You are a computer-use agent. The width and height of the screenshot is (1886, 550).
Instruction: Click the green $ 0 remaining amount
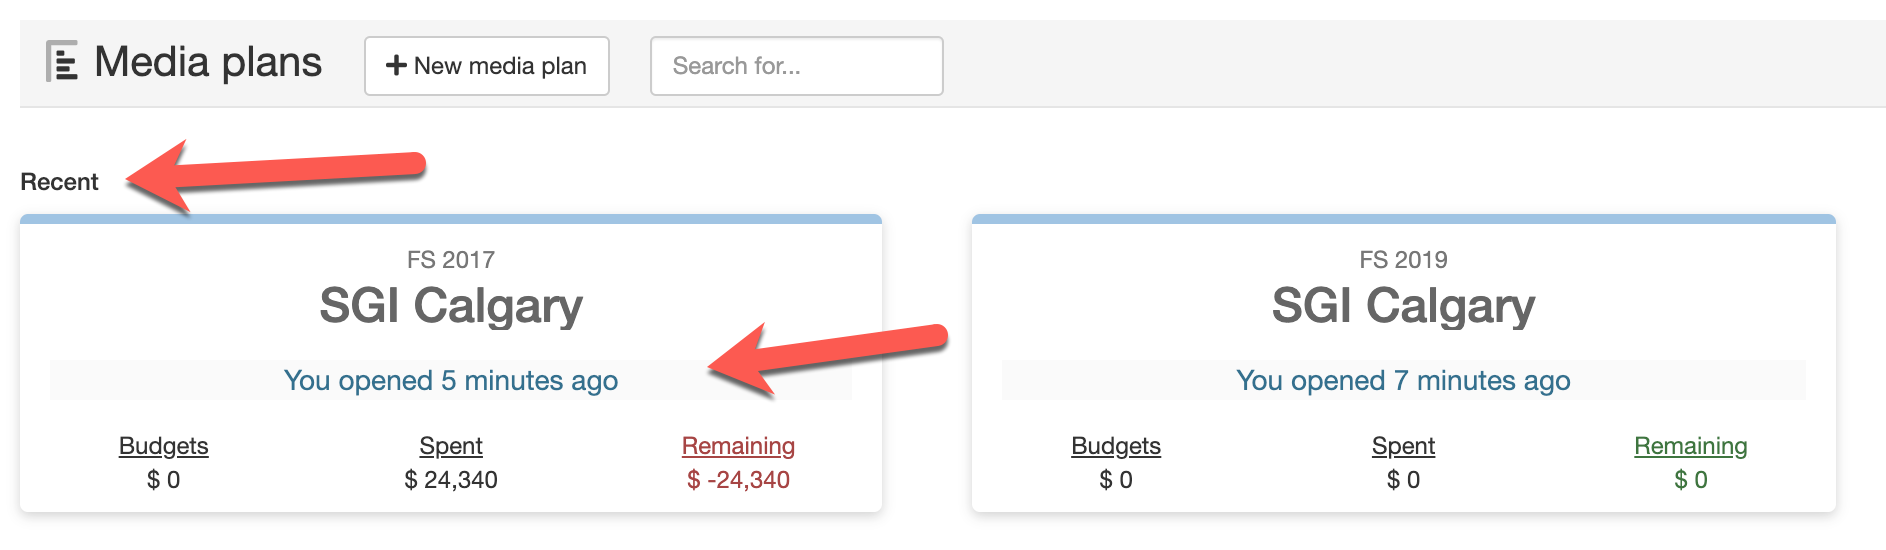point(1690,480)
